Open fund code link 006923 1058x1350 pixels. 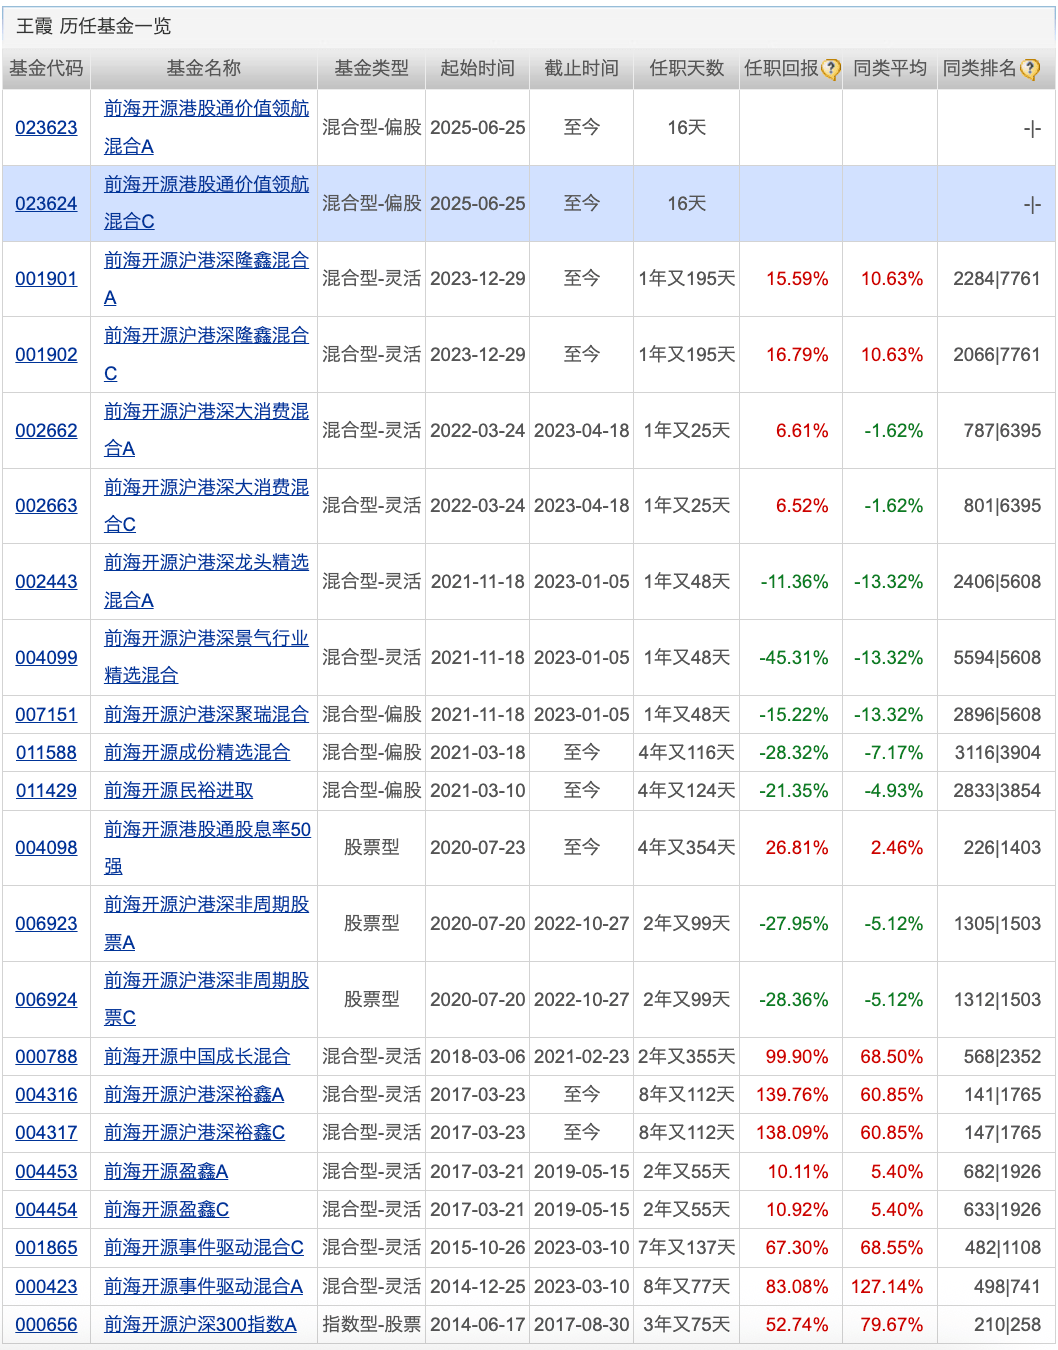point(46,923)
